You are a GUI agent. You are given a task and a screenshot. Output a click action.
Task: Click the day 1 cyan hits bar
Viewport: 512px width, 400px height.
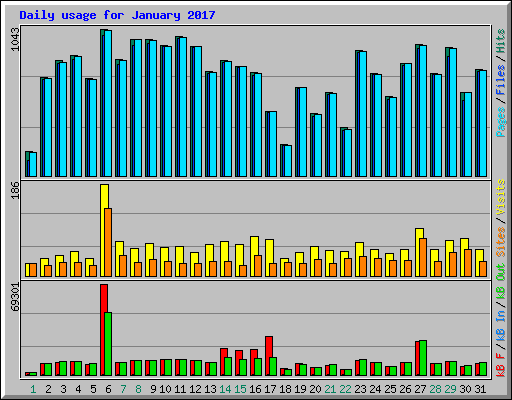[x=33, y=164]
